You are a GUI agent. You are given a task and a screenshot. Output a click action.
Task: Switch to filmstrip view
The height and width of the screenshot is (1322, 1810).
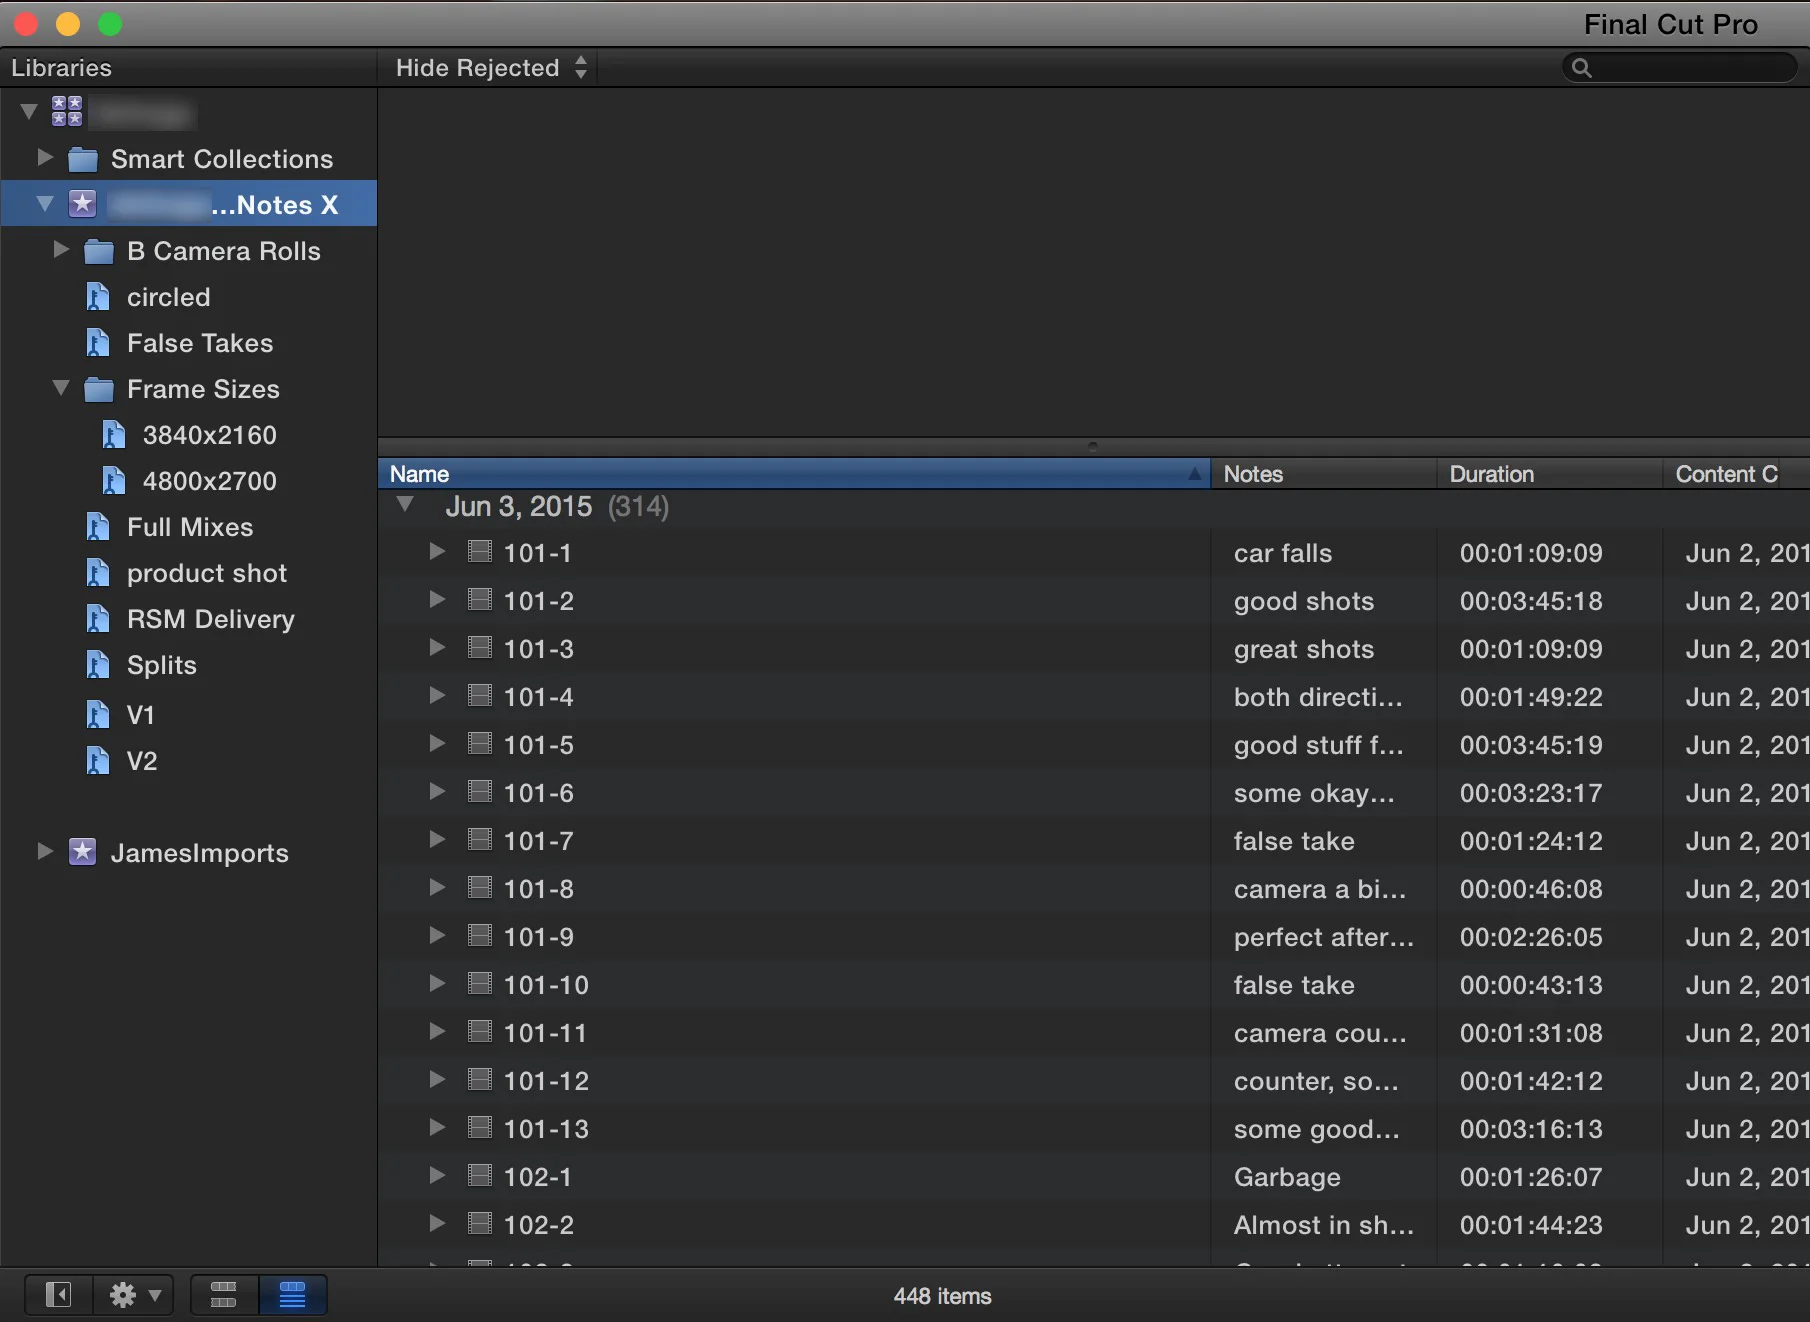(x=224, y=1295)
